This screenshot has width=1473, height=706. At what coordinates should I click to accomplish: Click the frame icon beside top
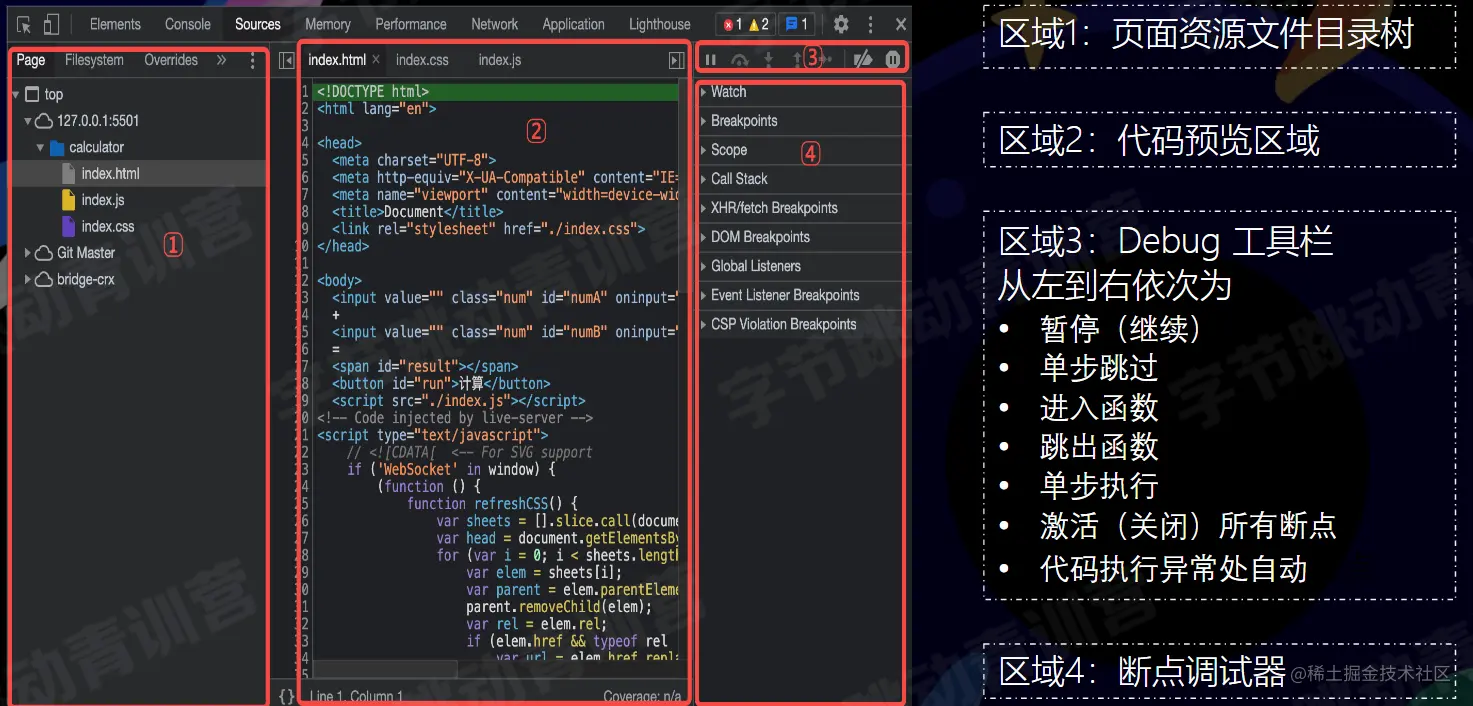pyautogui.click(x=32, y=94)
